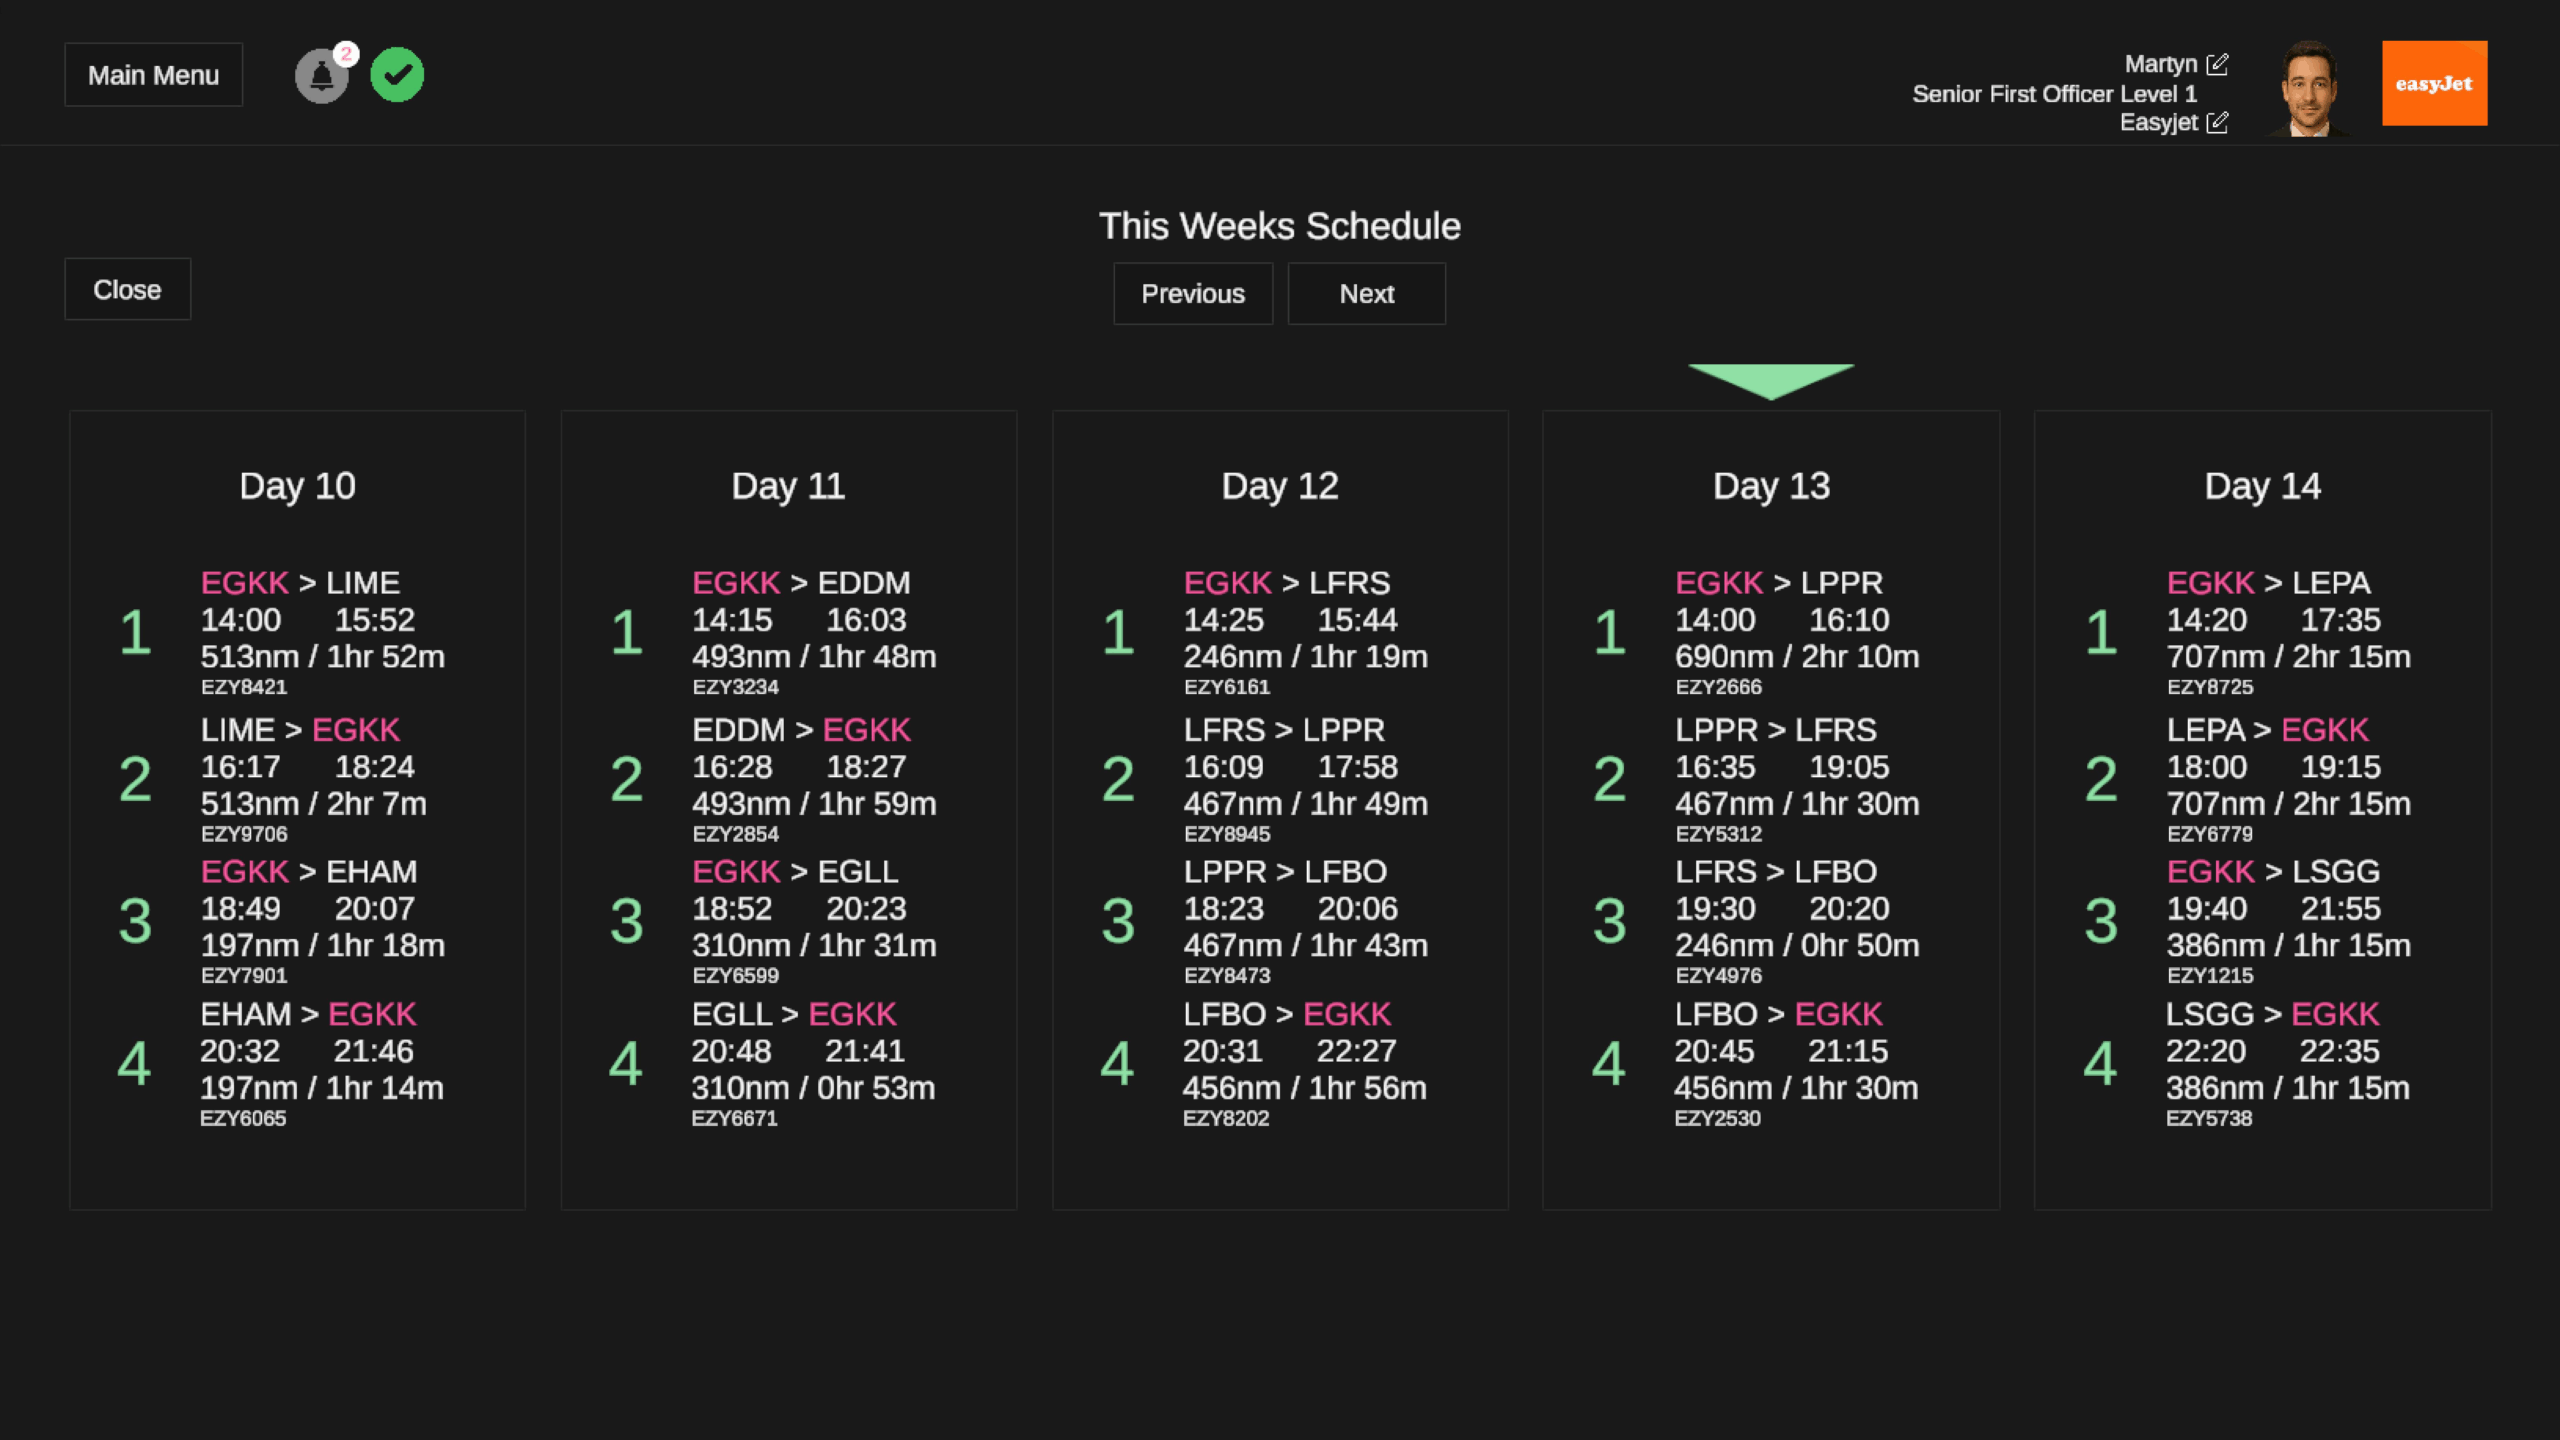Close the weekly schedule view
Viewport: 2560px width, 1440px height.
127,290
